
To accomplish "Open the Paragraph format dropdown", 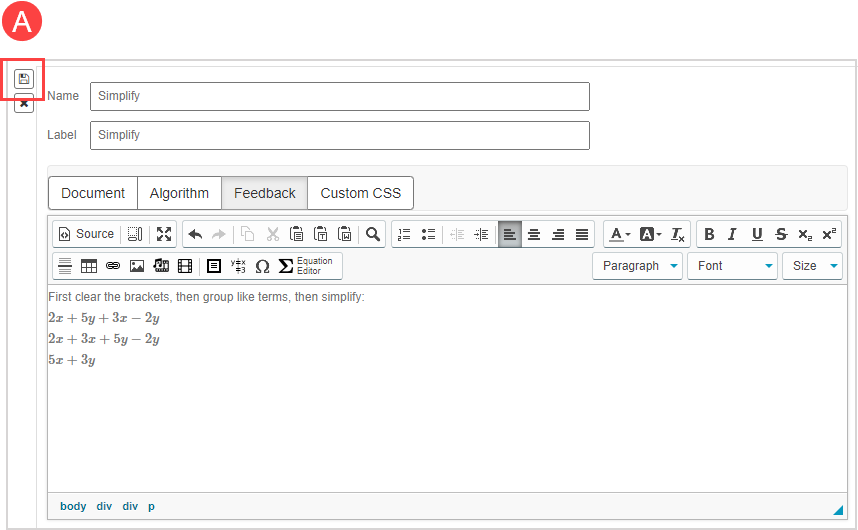I will pos(637,266).
